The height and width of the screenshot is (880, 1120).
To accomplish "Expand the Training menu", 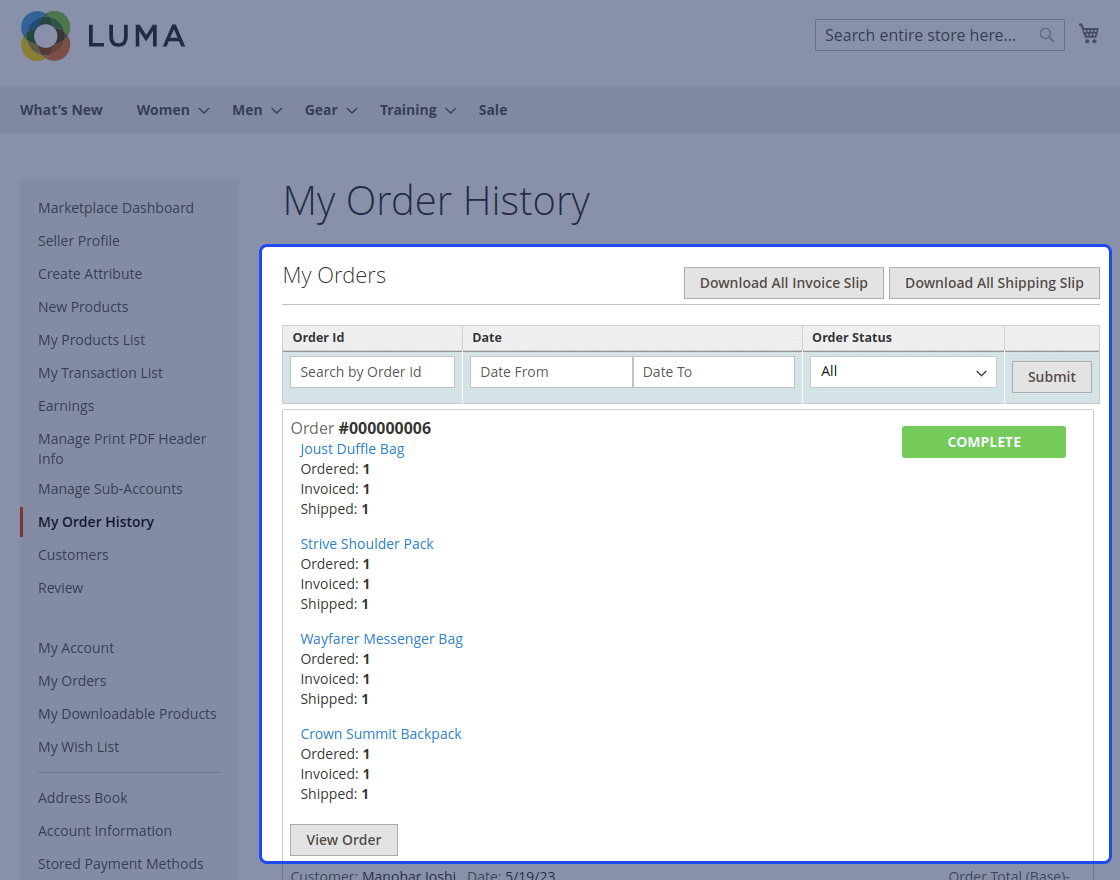I will [418, 110].
